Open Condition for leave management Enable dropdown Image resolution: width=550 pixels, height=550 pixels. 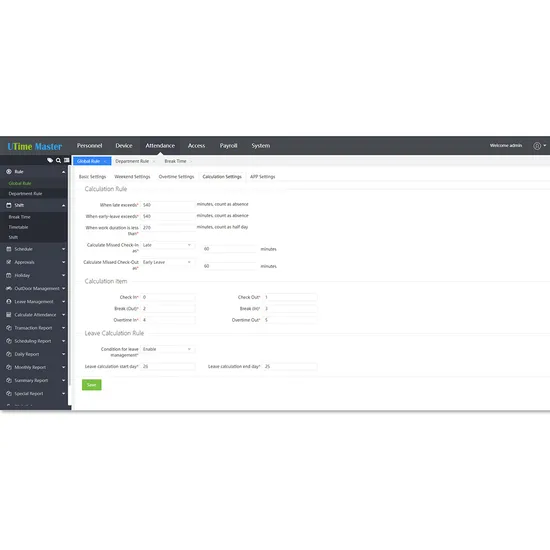[x=168, y=349]
